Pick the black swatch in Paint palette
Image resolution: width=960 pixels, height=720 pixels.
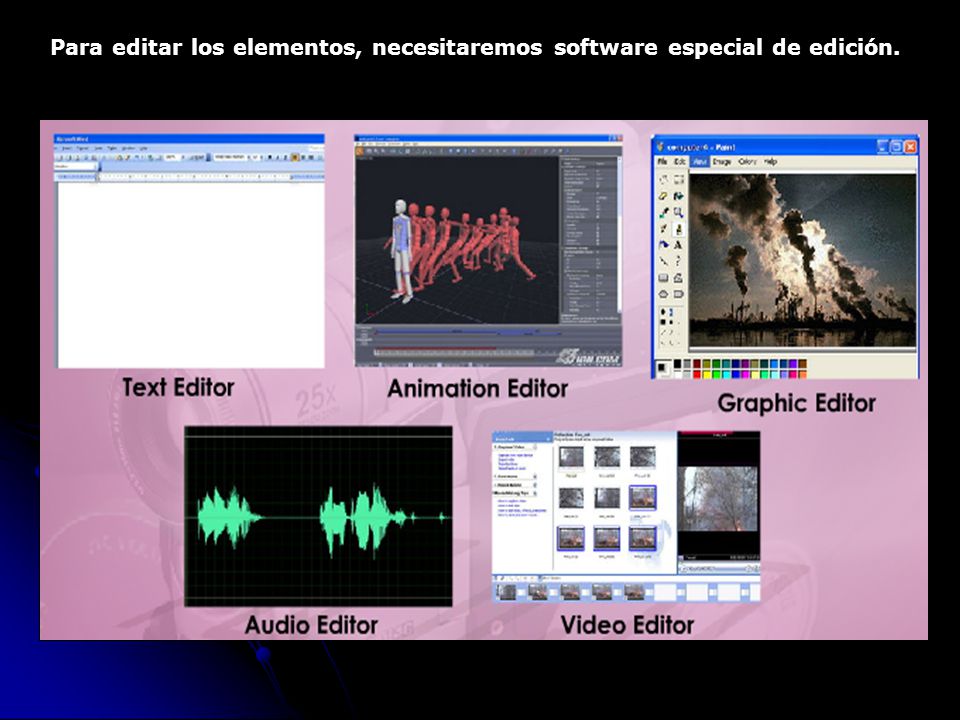pos(677,364)
